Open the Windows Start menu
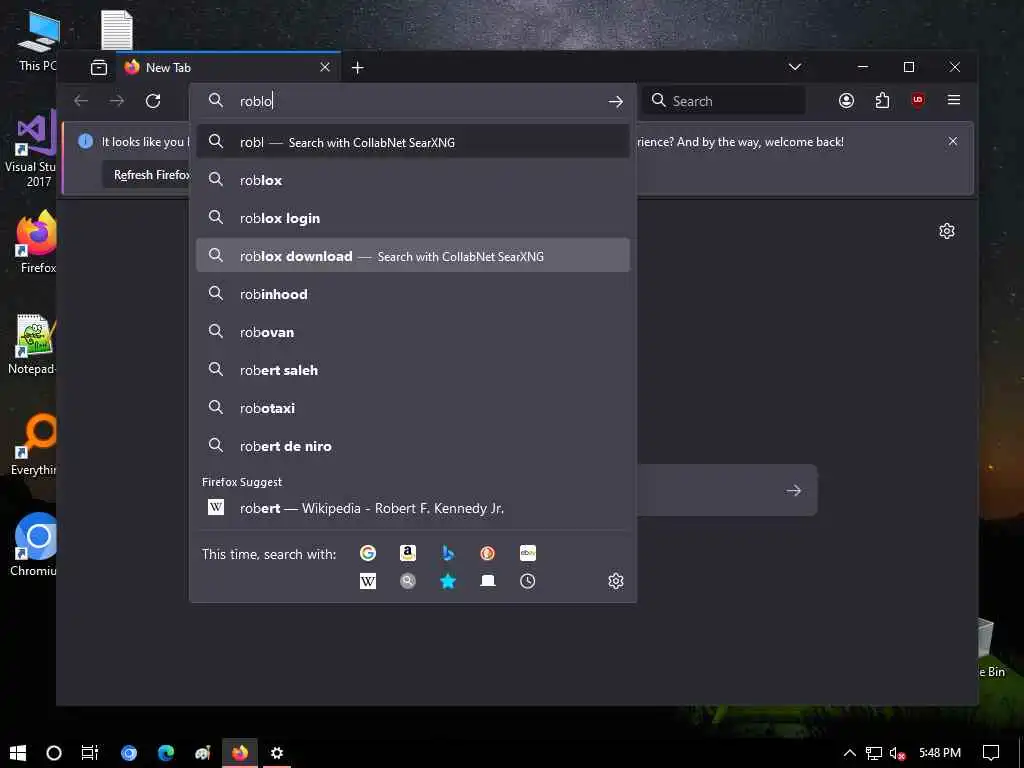 (x=18, y=753)
